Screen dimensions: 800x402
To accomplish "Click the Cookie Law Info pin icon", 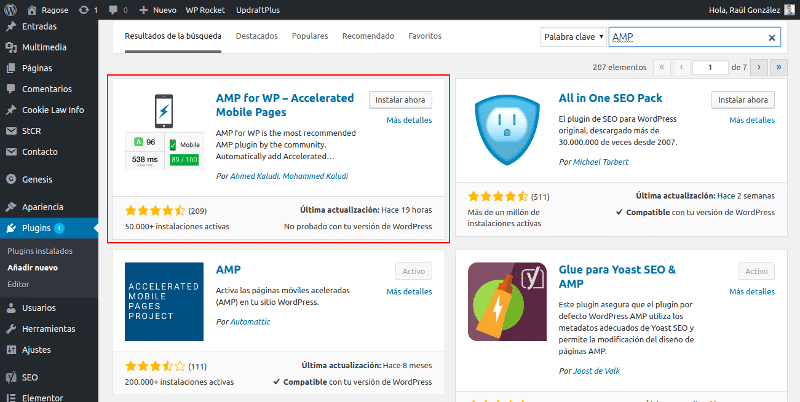I will tap(11, 110).
